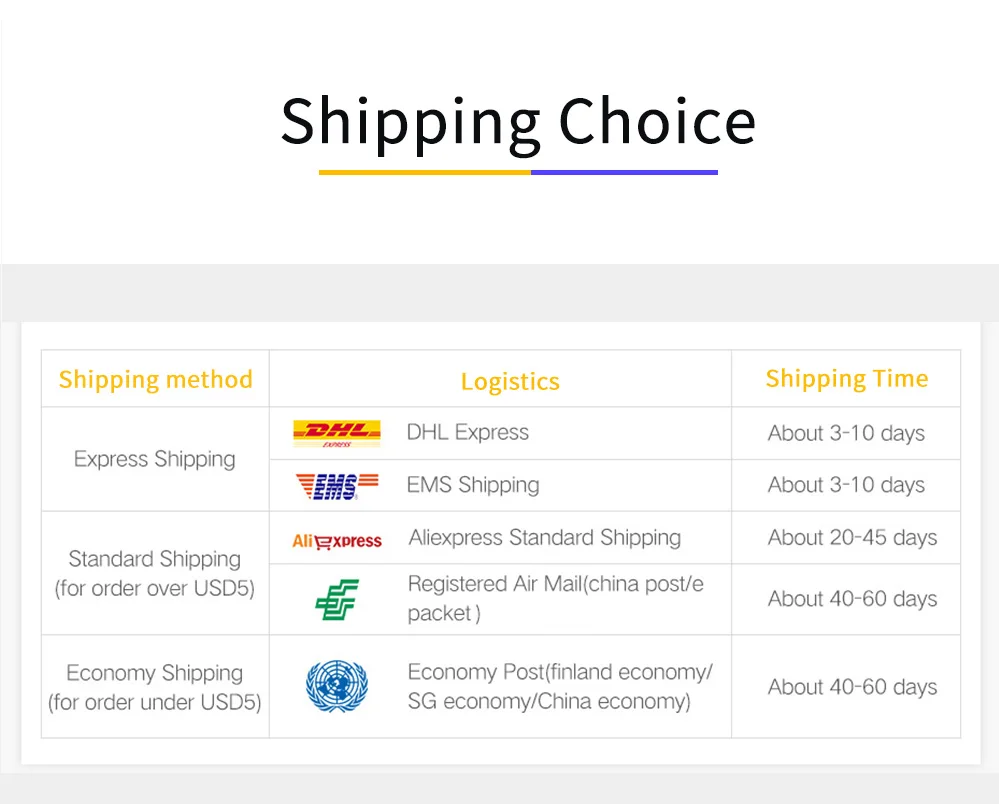The image size is (999, 804).
Task: Click the Economy Shipping order under USD5 cell
Action: pyautogui.click(x=155, y=687)
